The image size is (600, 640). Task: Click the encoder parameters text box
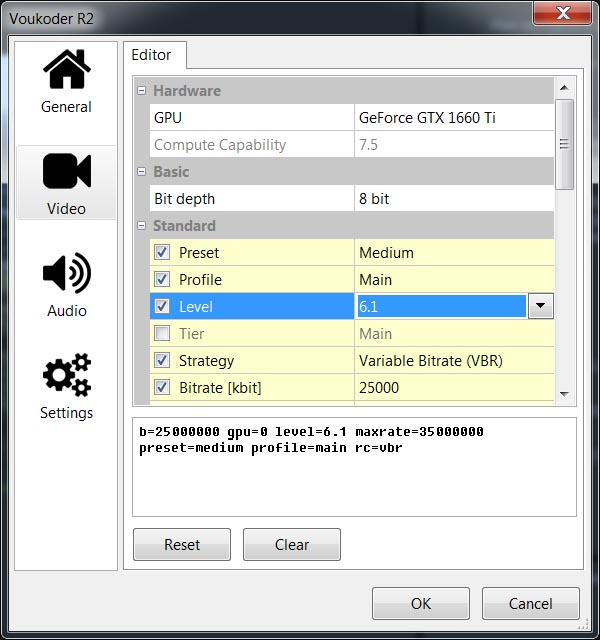[x=354, y=467]
